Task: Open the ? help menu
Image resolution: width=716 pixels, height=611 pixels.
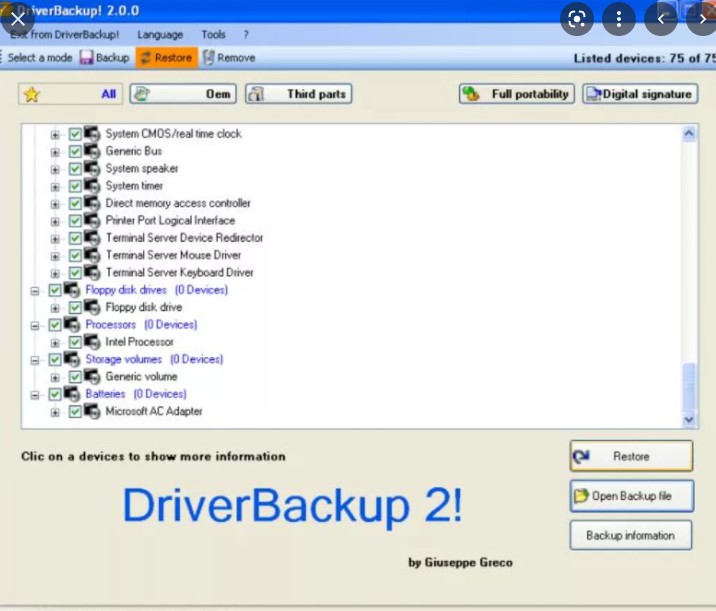Action: (246, 35)
